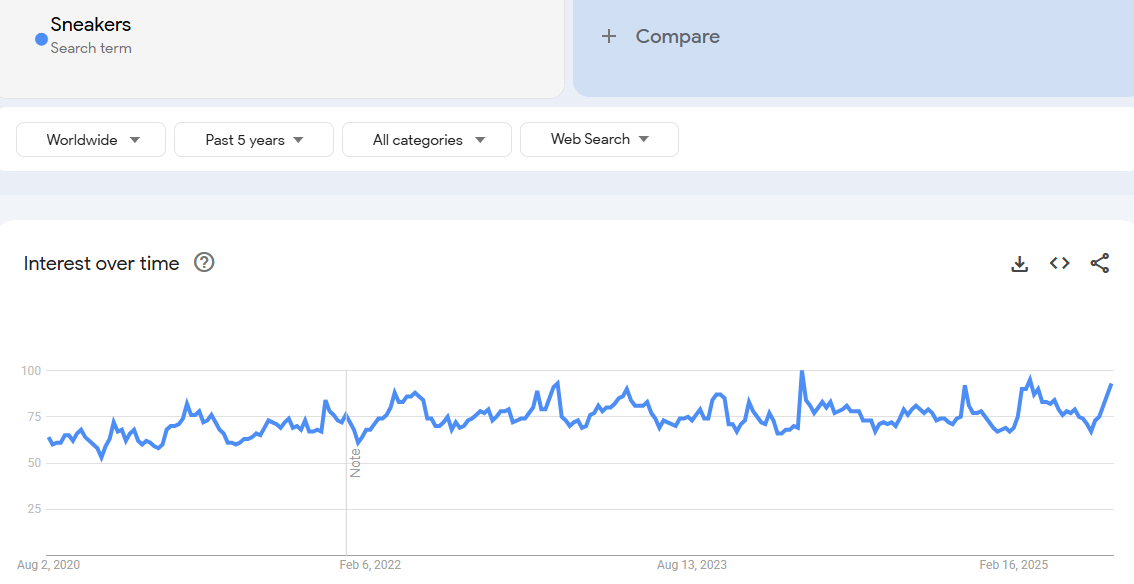Click the Feb 6, 2022 axis label

(x=370, y=565)
